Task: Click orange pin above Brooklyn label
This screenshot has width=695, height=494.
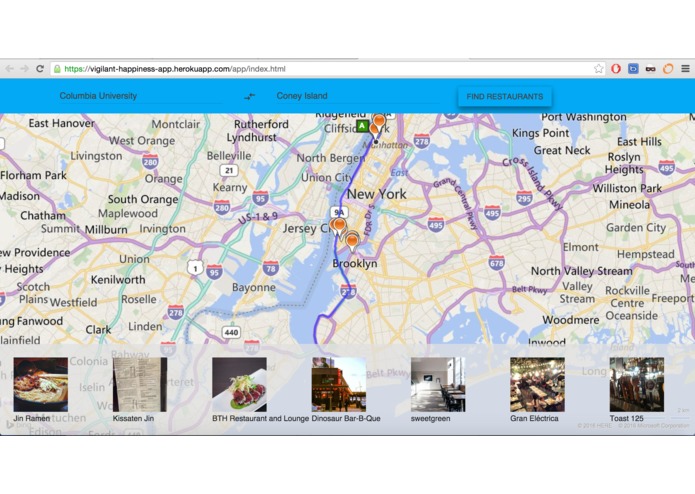Action: tap(352, 243)
